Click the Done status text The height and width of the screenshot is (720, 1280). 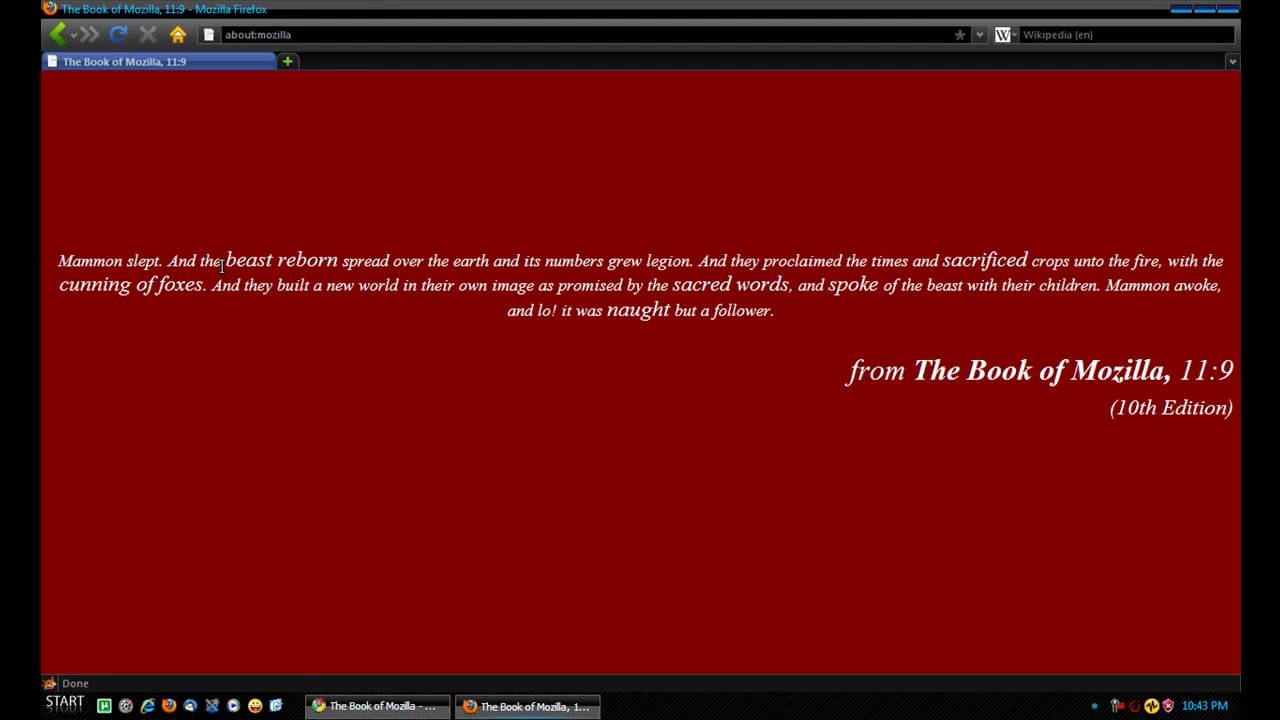75,683
